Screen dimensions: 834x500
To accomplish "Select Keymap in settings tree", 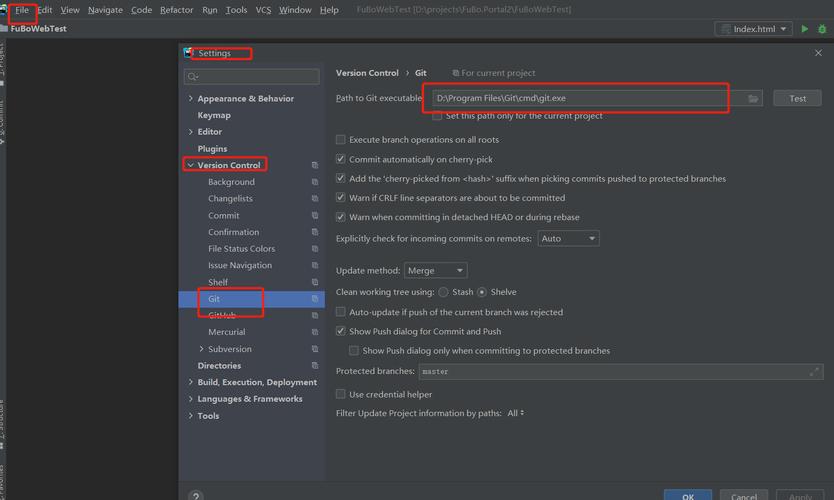I will pyautogui.click(x=214, y=115).
